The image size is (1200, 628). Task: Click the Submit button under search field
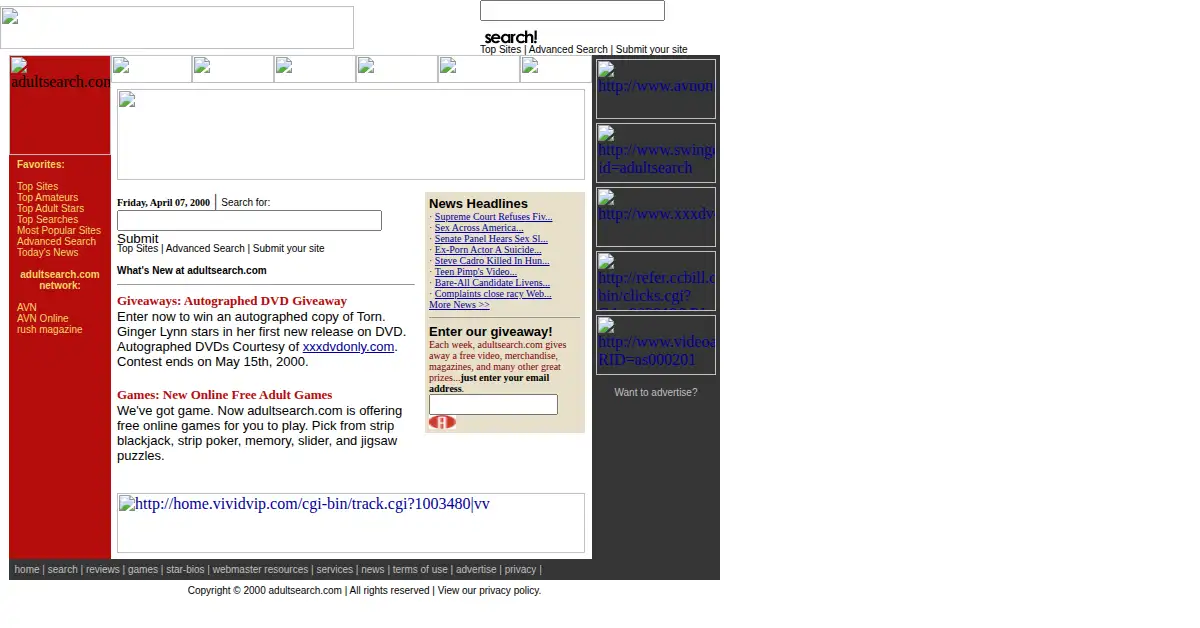pyautogui.click(x=138, y=238)
